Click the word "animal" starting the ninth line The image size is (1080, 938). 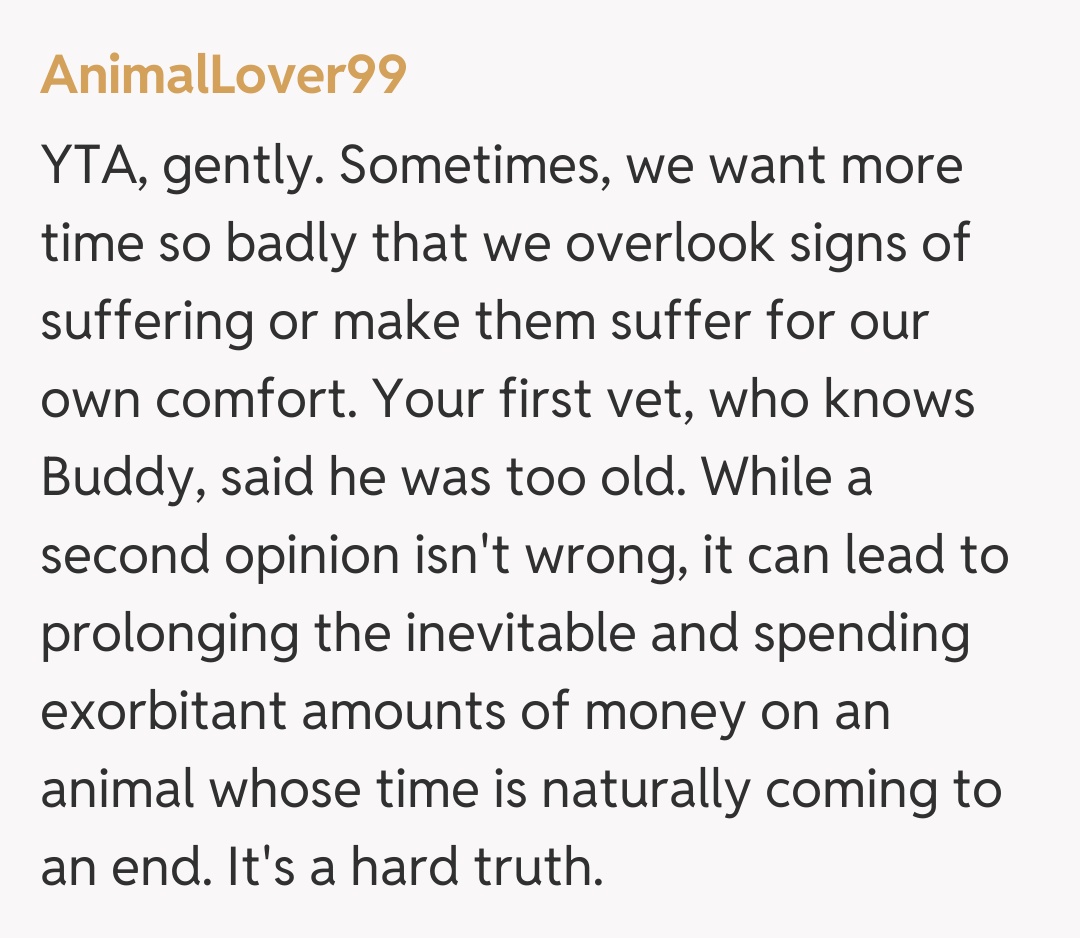117,790
